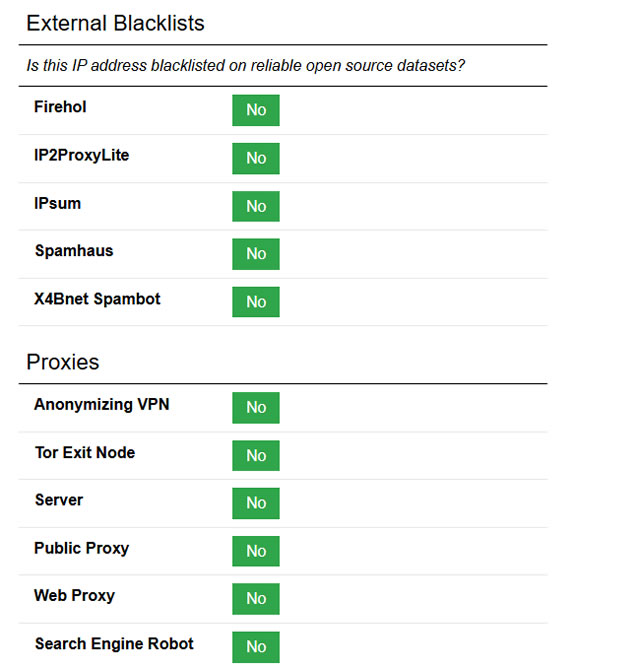The width and height of the screenshot is (640, 667).
Task: Click the Public Proxy 'No' badge
Action: 256,551
